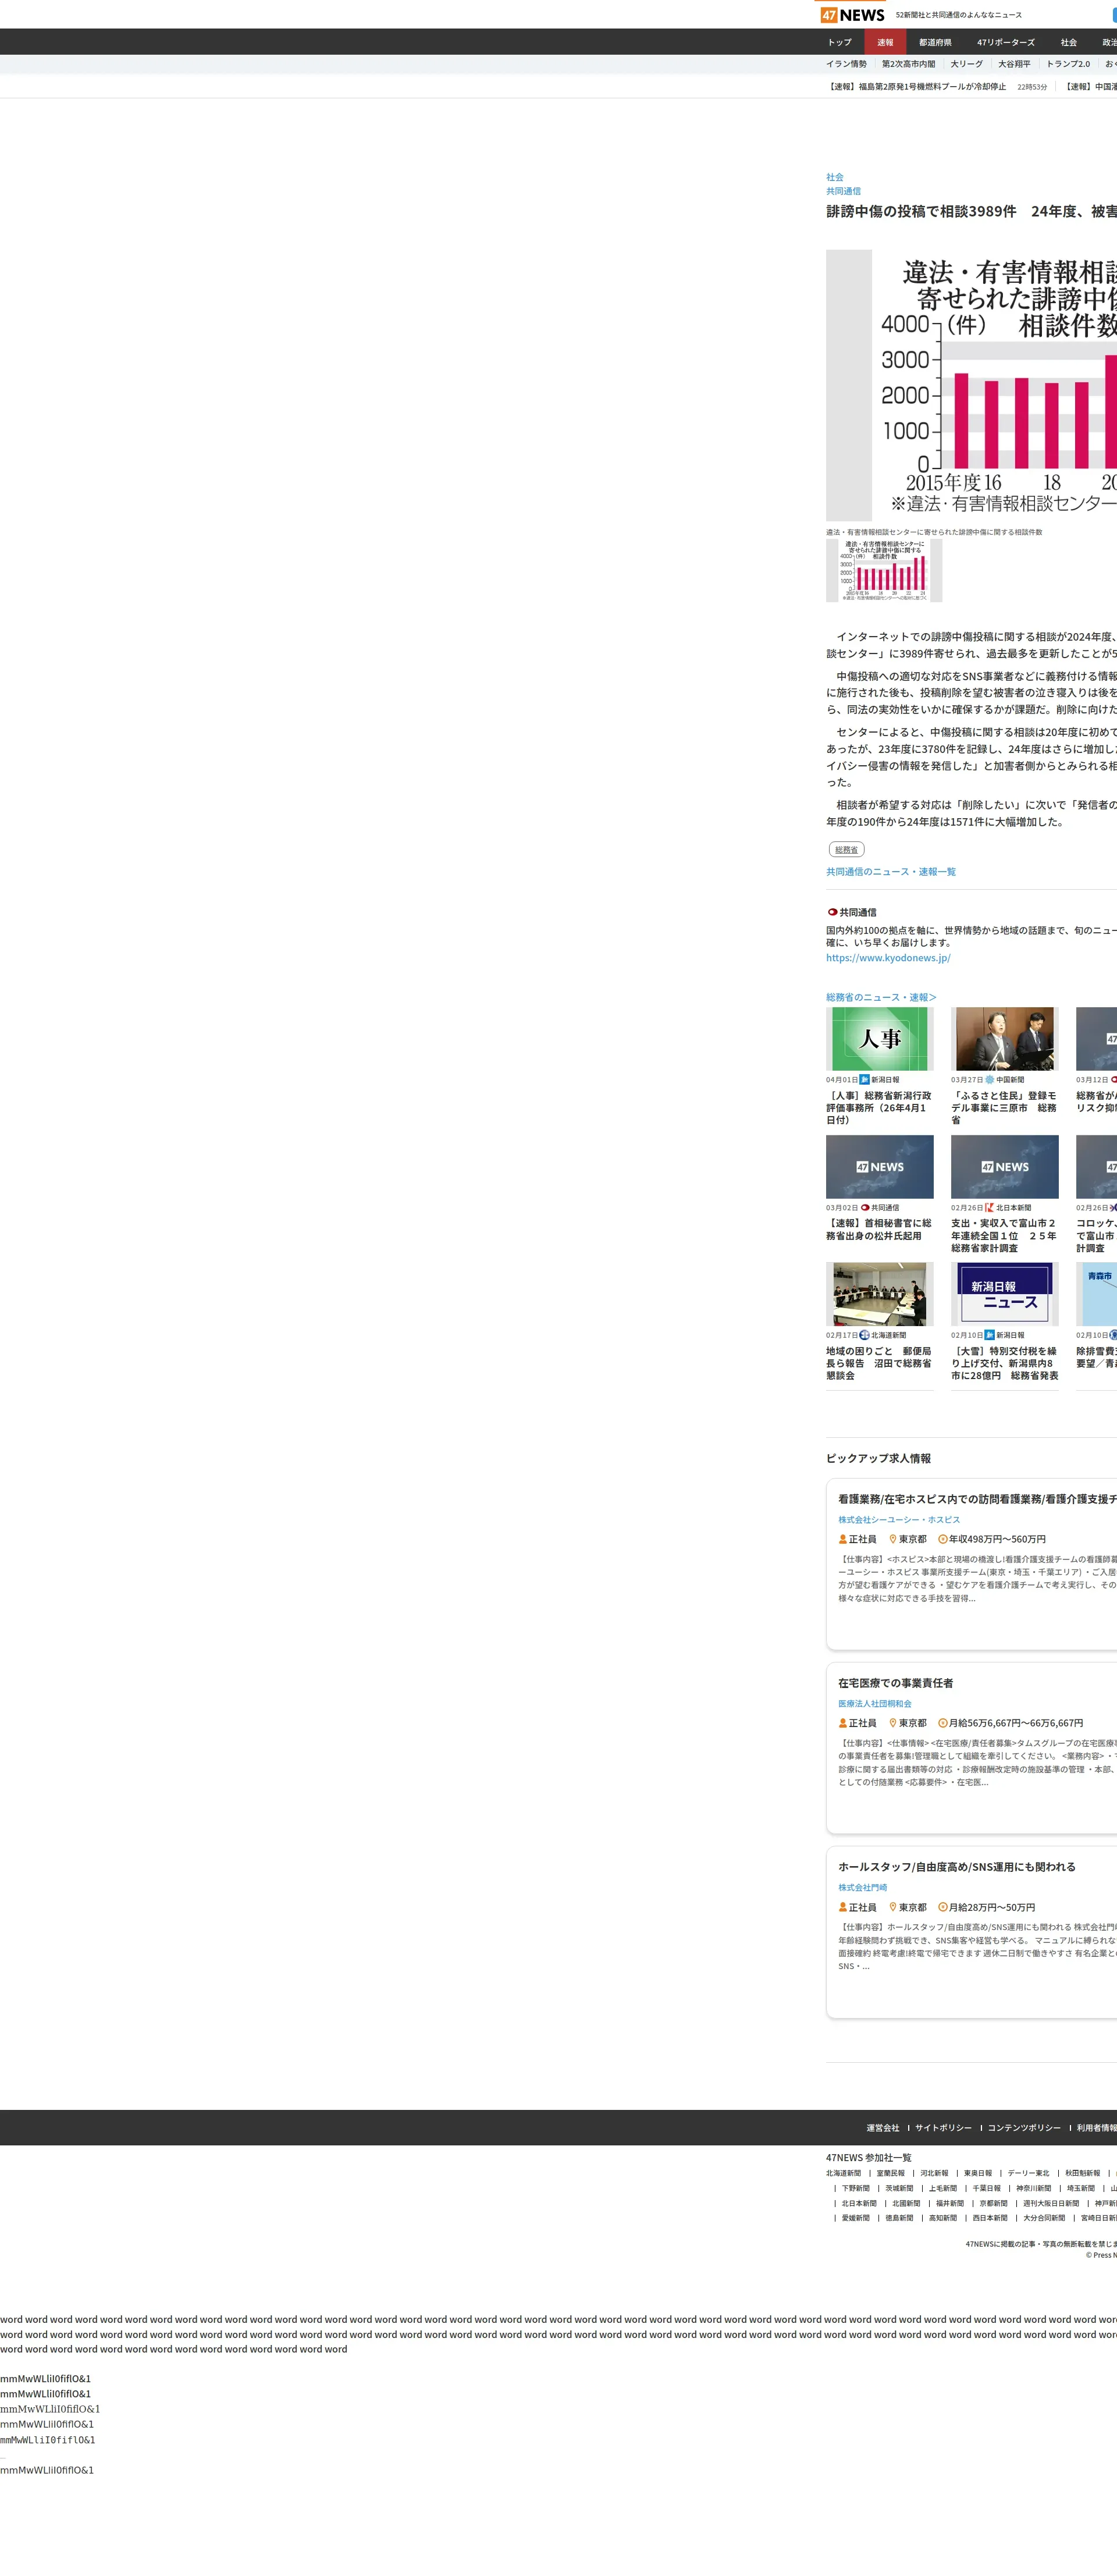This screenshot has height=2576, width=1117.
Task: Open the 第2次高市内閣 topic link
Action: 909,64
